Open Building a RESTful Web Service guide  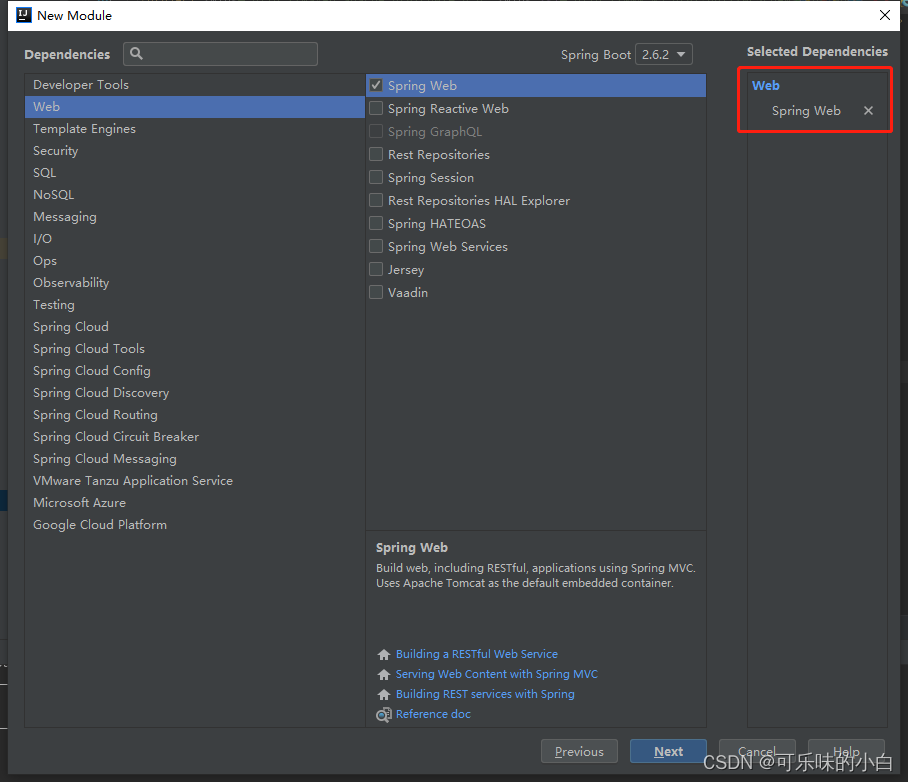tap(477, 654)
